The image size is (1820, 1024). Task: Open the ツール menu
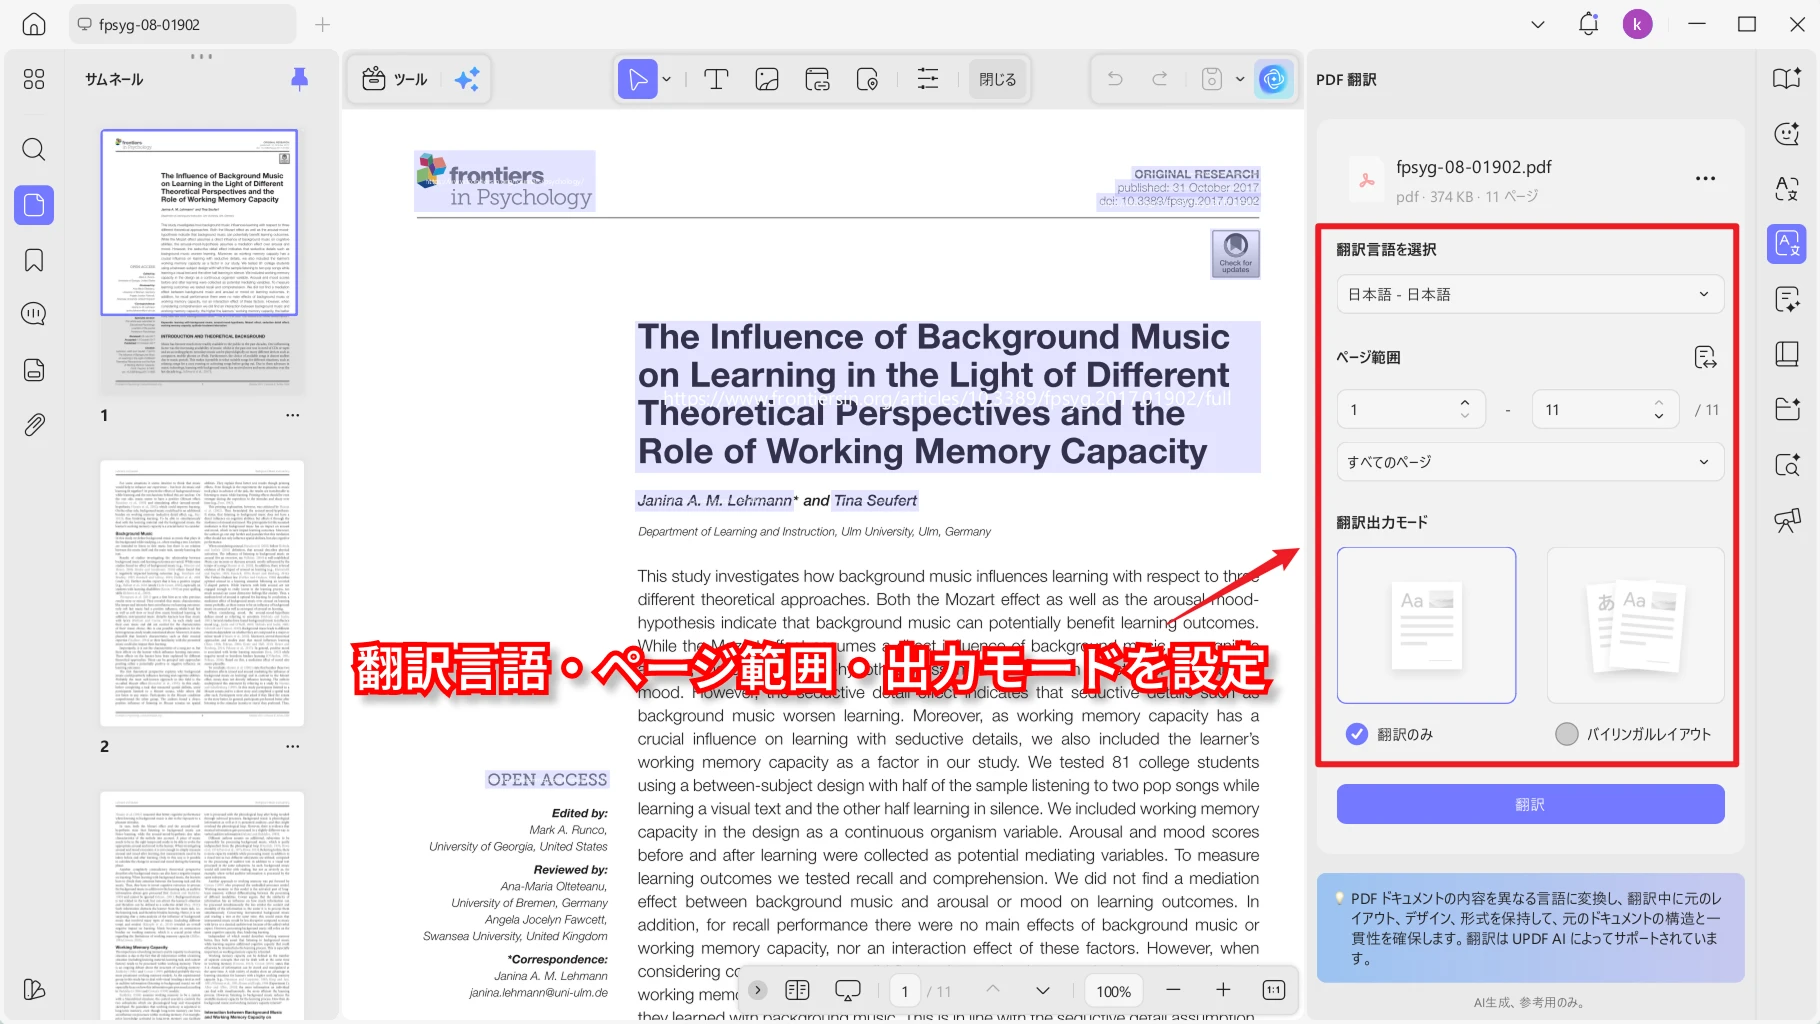(x=395, y=79)
